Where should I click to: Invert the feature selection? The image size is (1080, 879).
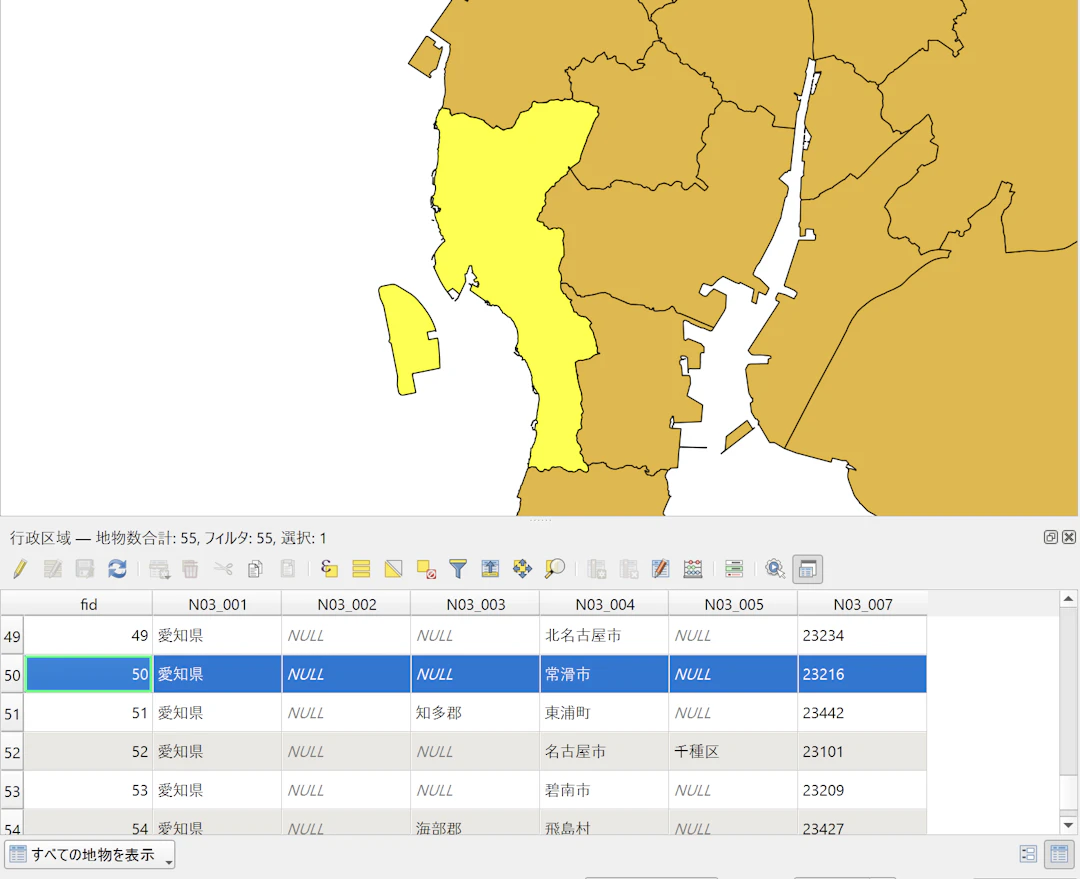pyautogui.click(x=393, y=569)
